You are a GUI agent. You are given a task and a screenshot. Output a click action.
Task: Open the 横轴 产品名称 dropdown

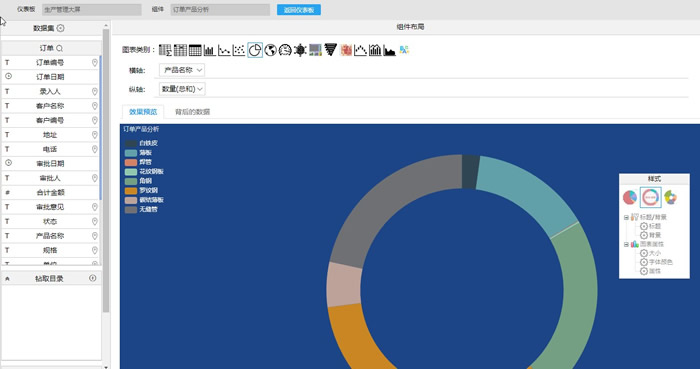click(182, 70)
